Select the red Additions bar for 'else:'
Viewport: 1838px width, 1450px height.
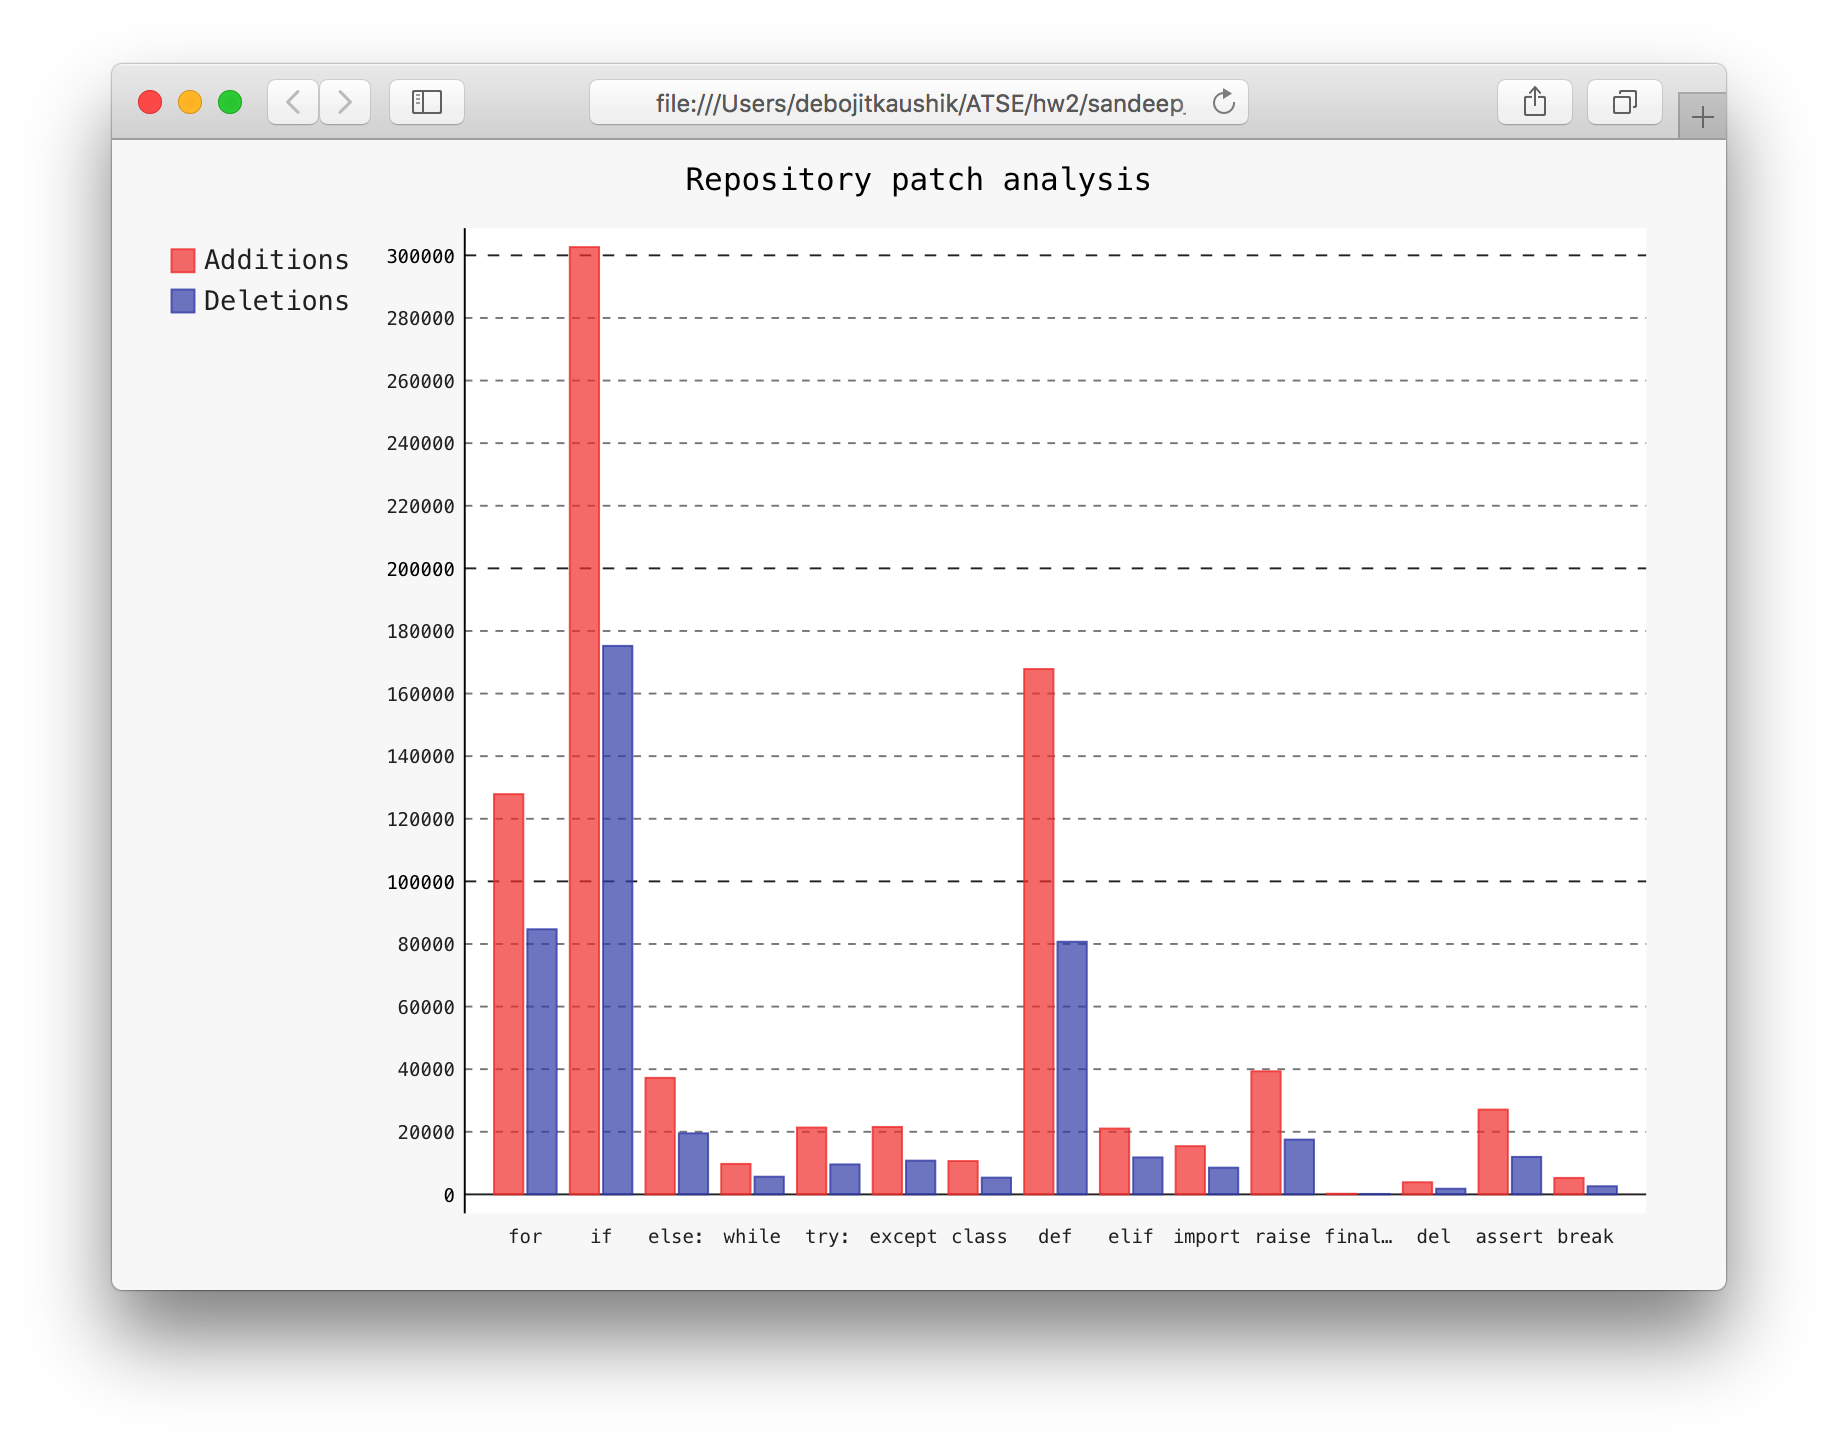point(660,1136)
